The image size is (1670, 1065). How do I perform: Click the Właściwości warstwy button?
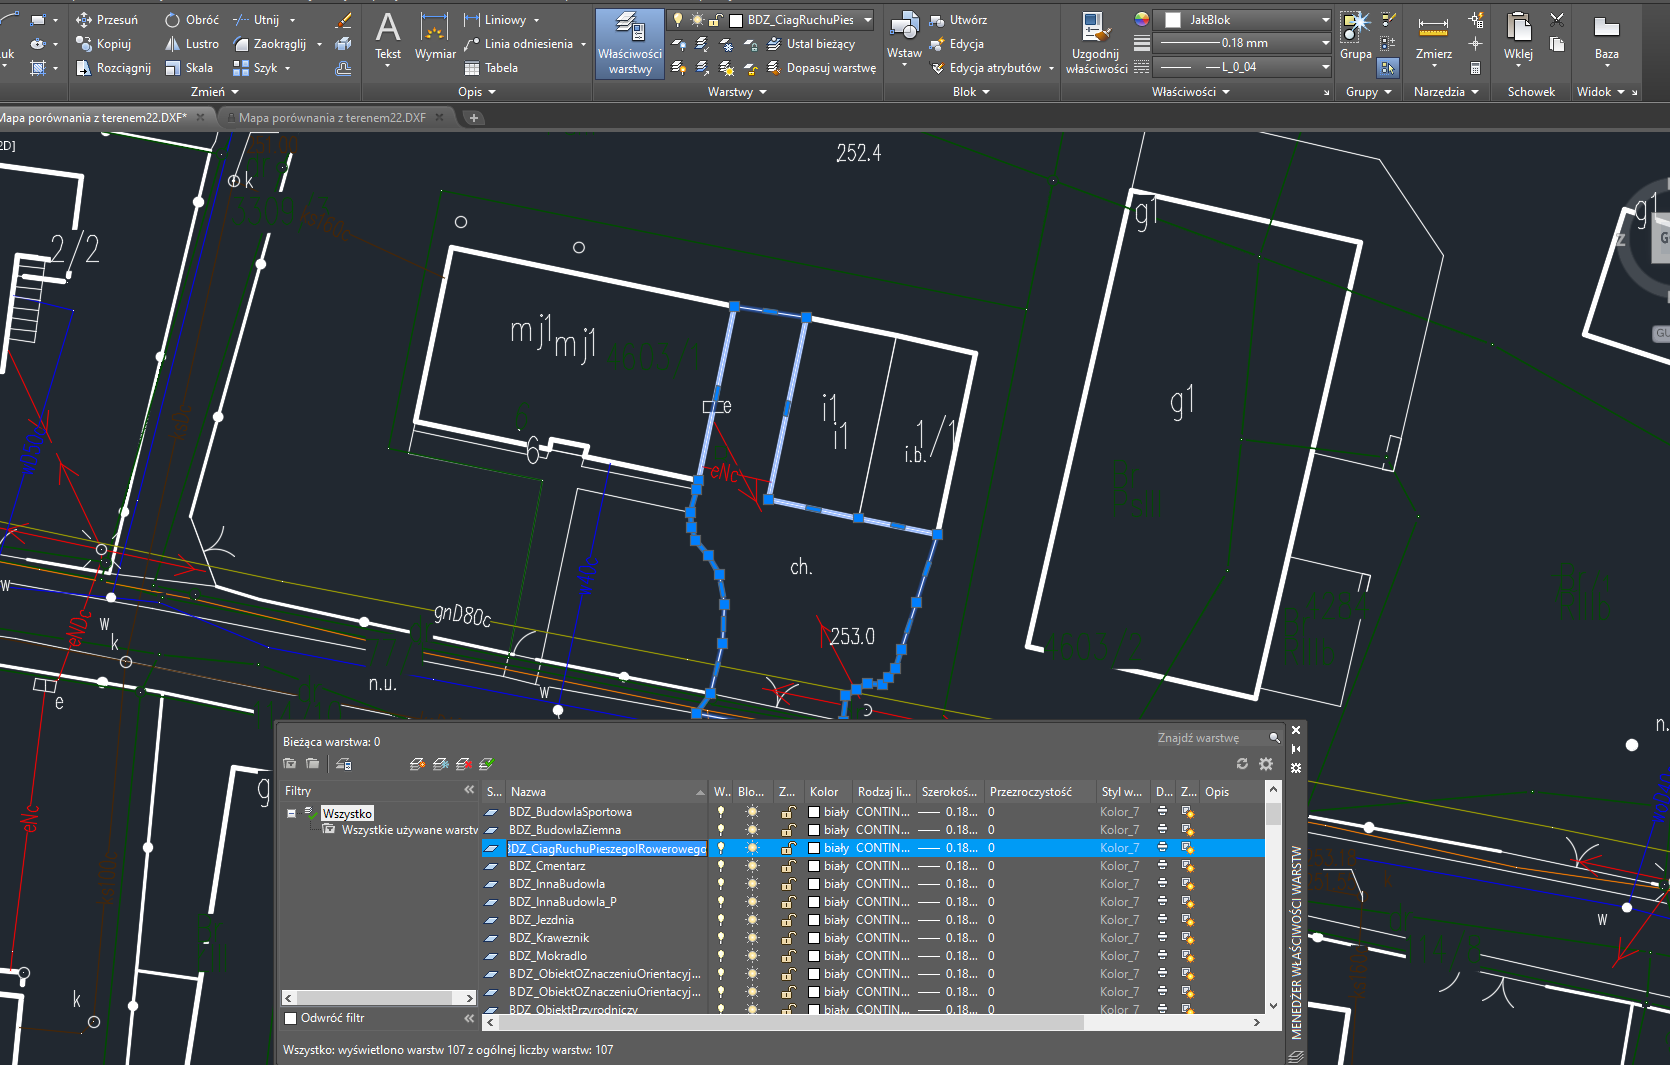[630, 43]
